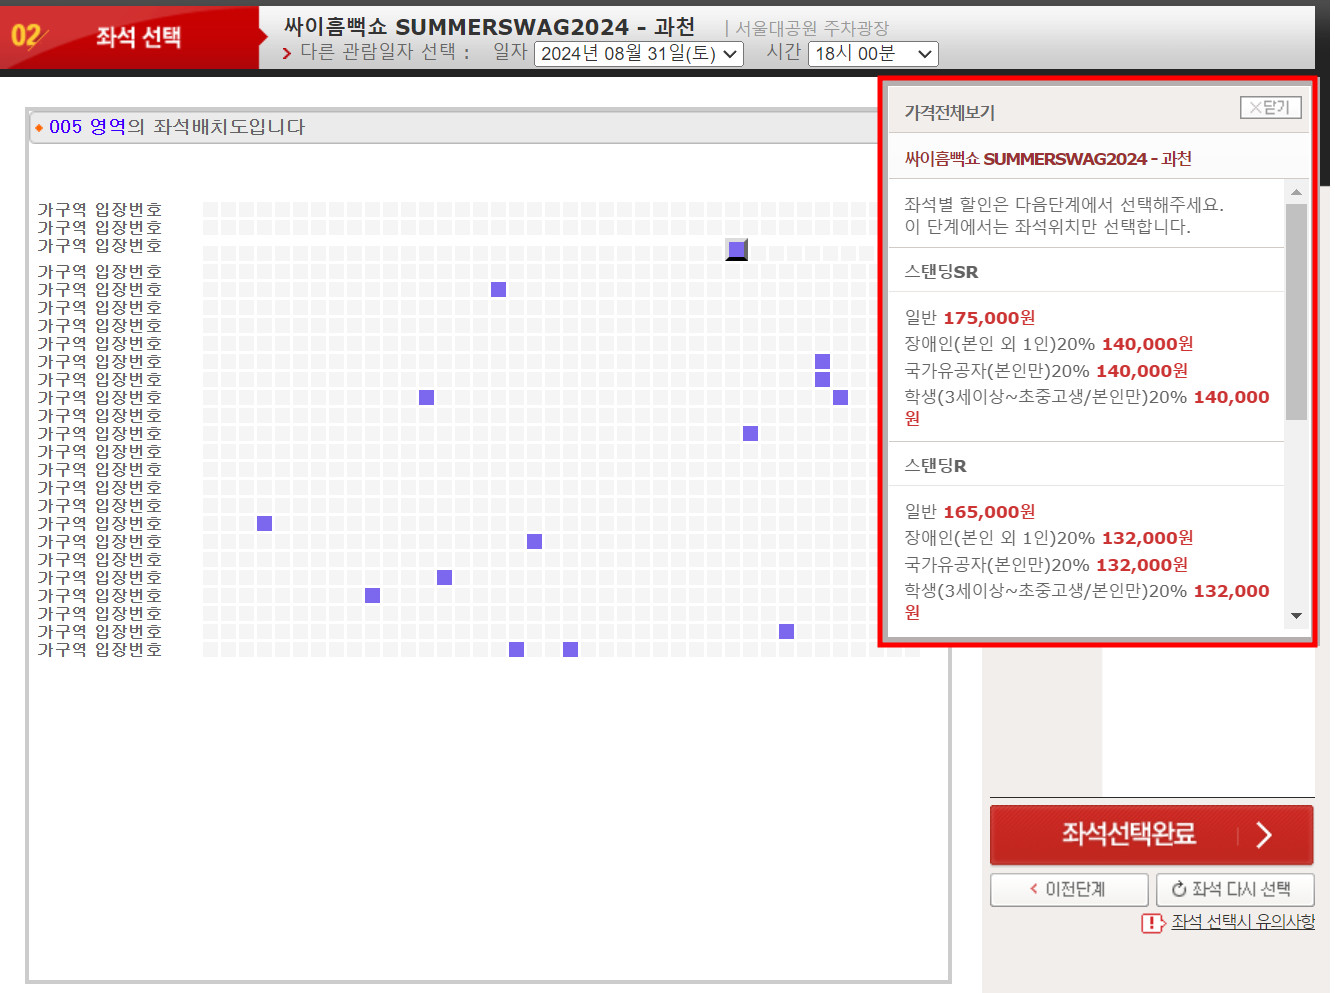The height and width of the screenshot is (993, 1335).
Task: Click the 일반 175,000원 price line
Action: pos(969,318)
